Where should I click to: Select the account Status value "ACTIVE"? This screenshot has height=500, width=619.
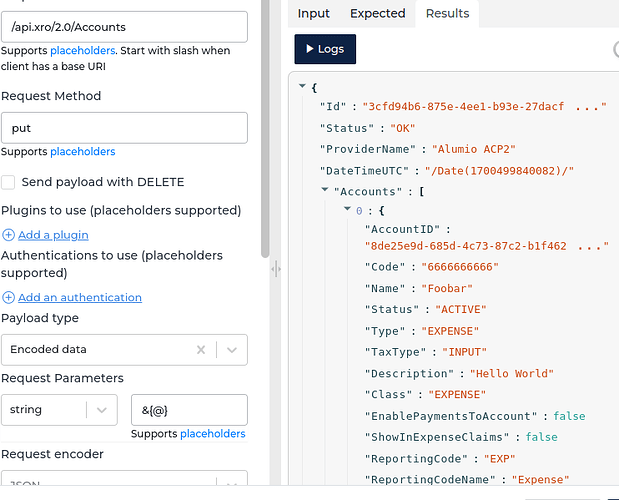(461, 309)
